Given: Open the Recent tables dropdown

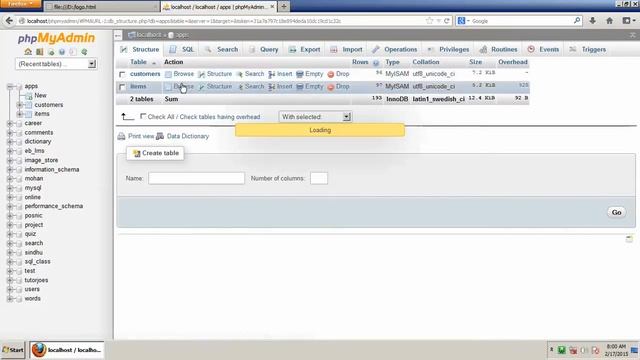Looking at the screenshot, I should pyautogui.click(x=56, y=64).
